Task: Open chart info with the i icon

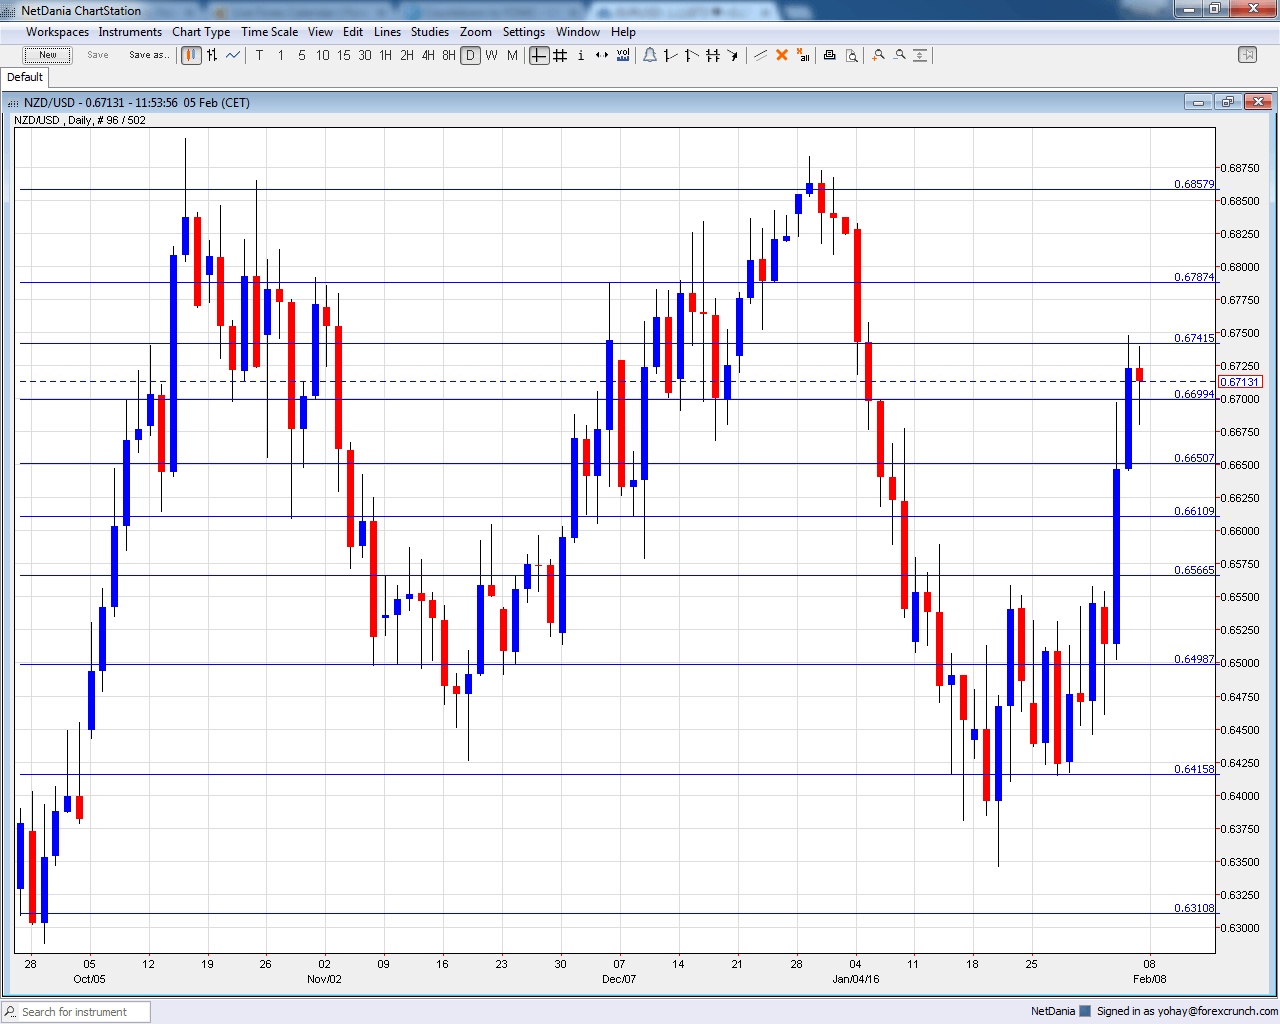Action: tap(580, 56)
